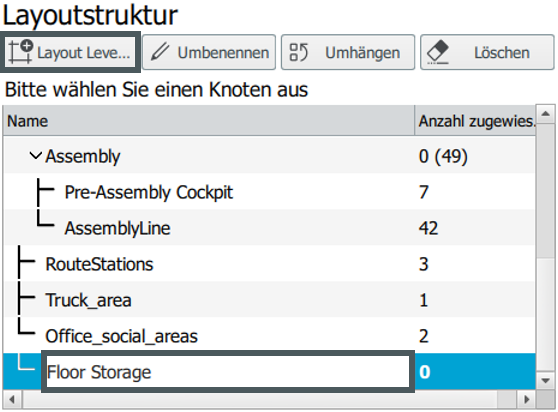Collapse the Assembly tree node
This screenshot has height=412, width=558.
[x=35, y=155]
